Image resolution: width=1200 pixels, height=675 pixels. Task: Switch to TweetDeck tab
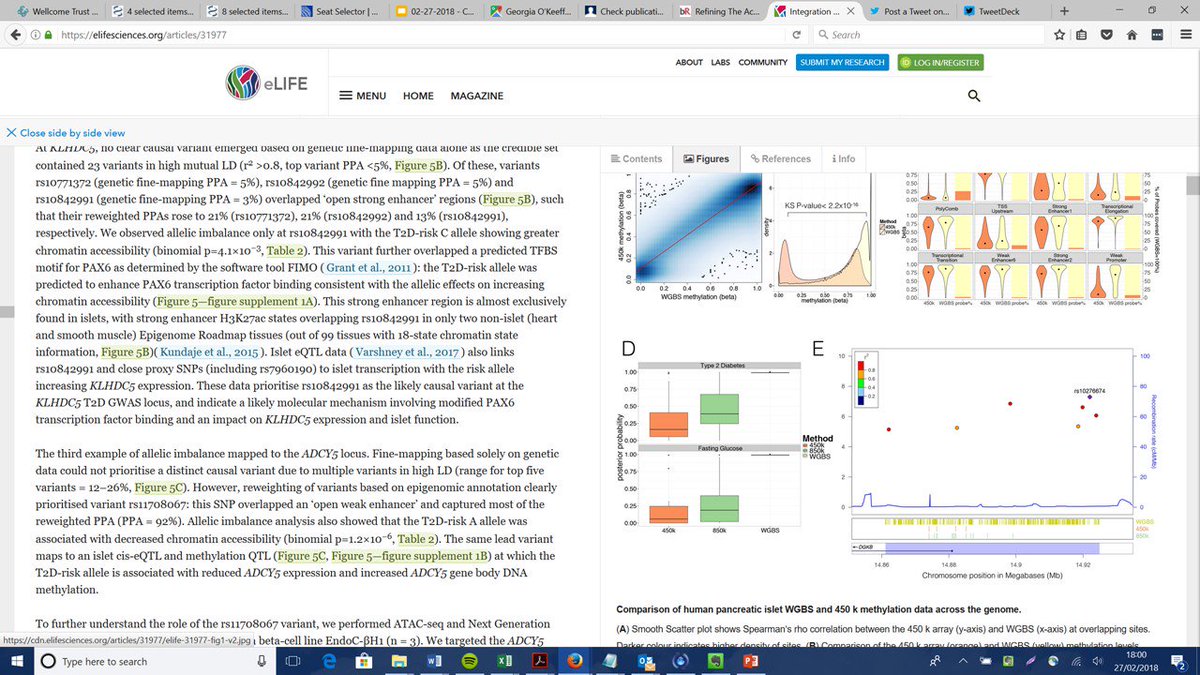(x=1004, y=10)
